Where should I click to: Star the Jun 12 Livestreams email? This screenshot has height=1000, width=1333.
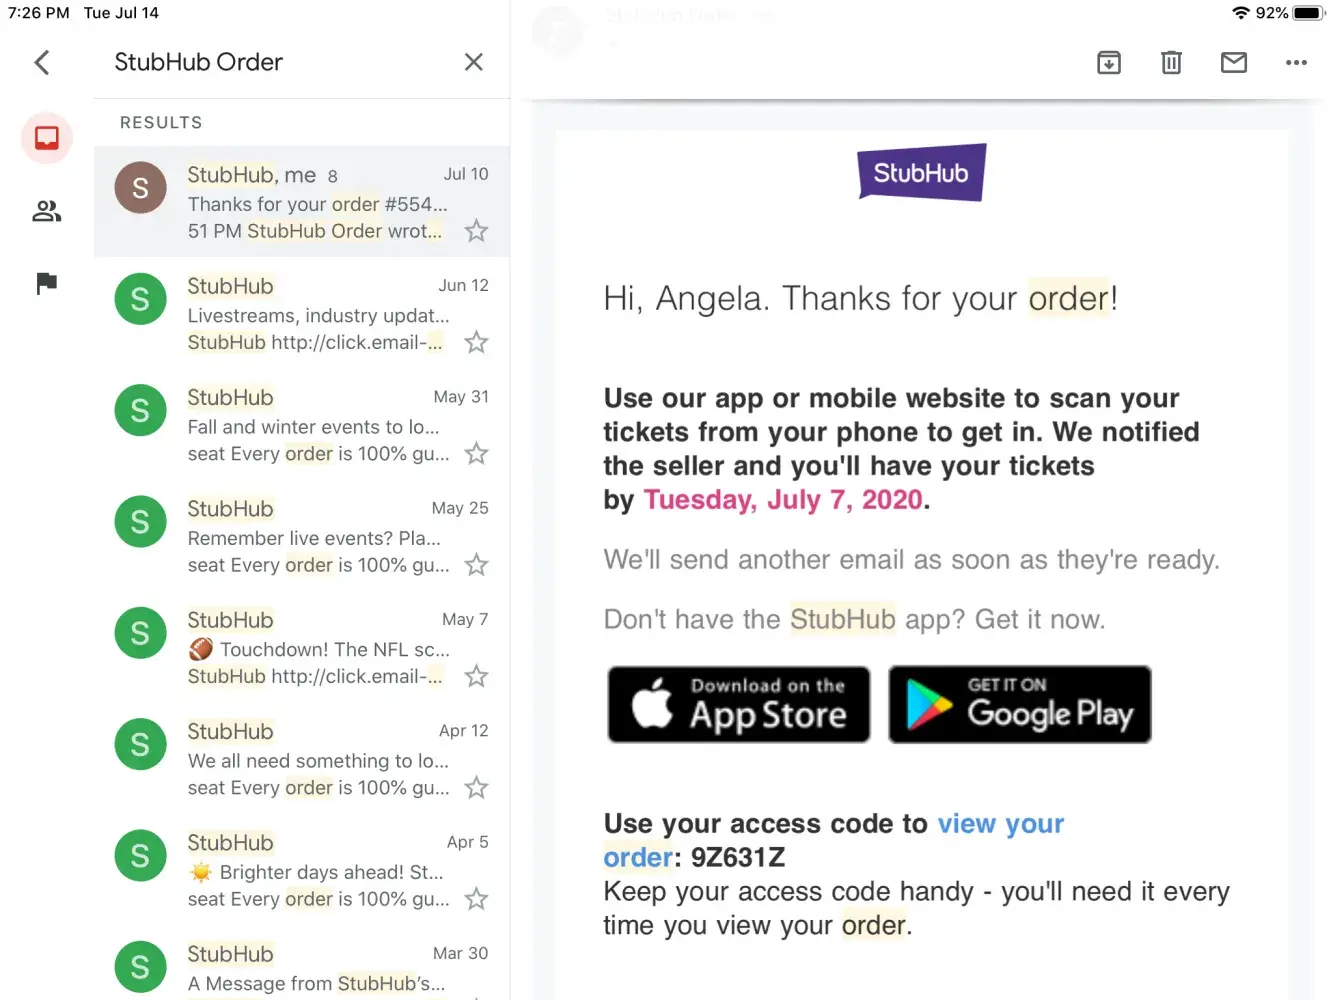477,343
